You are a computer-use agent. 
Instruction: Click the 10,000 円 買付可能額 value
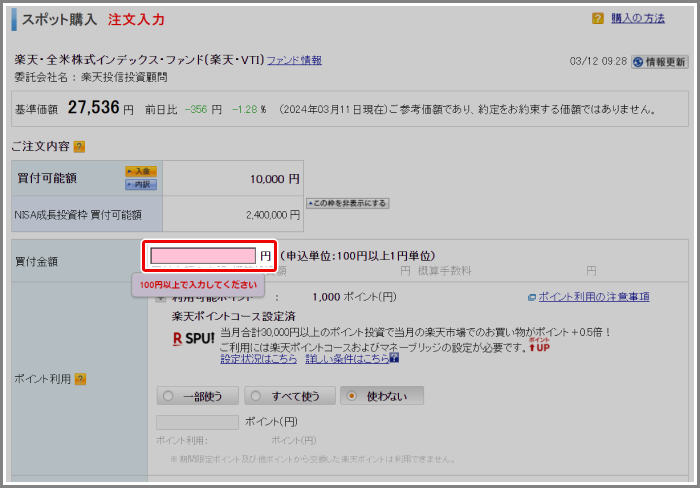pyautogui.click(x=275, y=179)
